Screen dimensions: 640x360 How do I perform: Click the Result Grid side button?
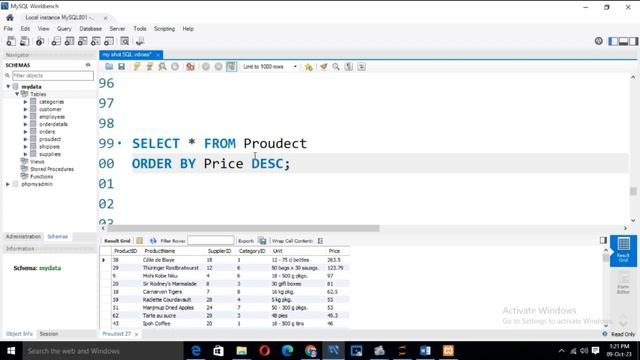pyautogui.click(x=623, y=251)
